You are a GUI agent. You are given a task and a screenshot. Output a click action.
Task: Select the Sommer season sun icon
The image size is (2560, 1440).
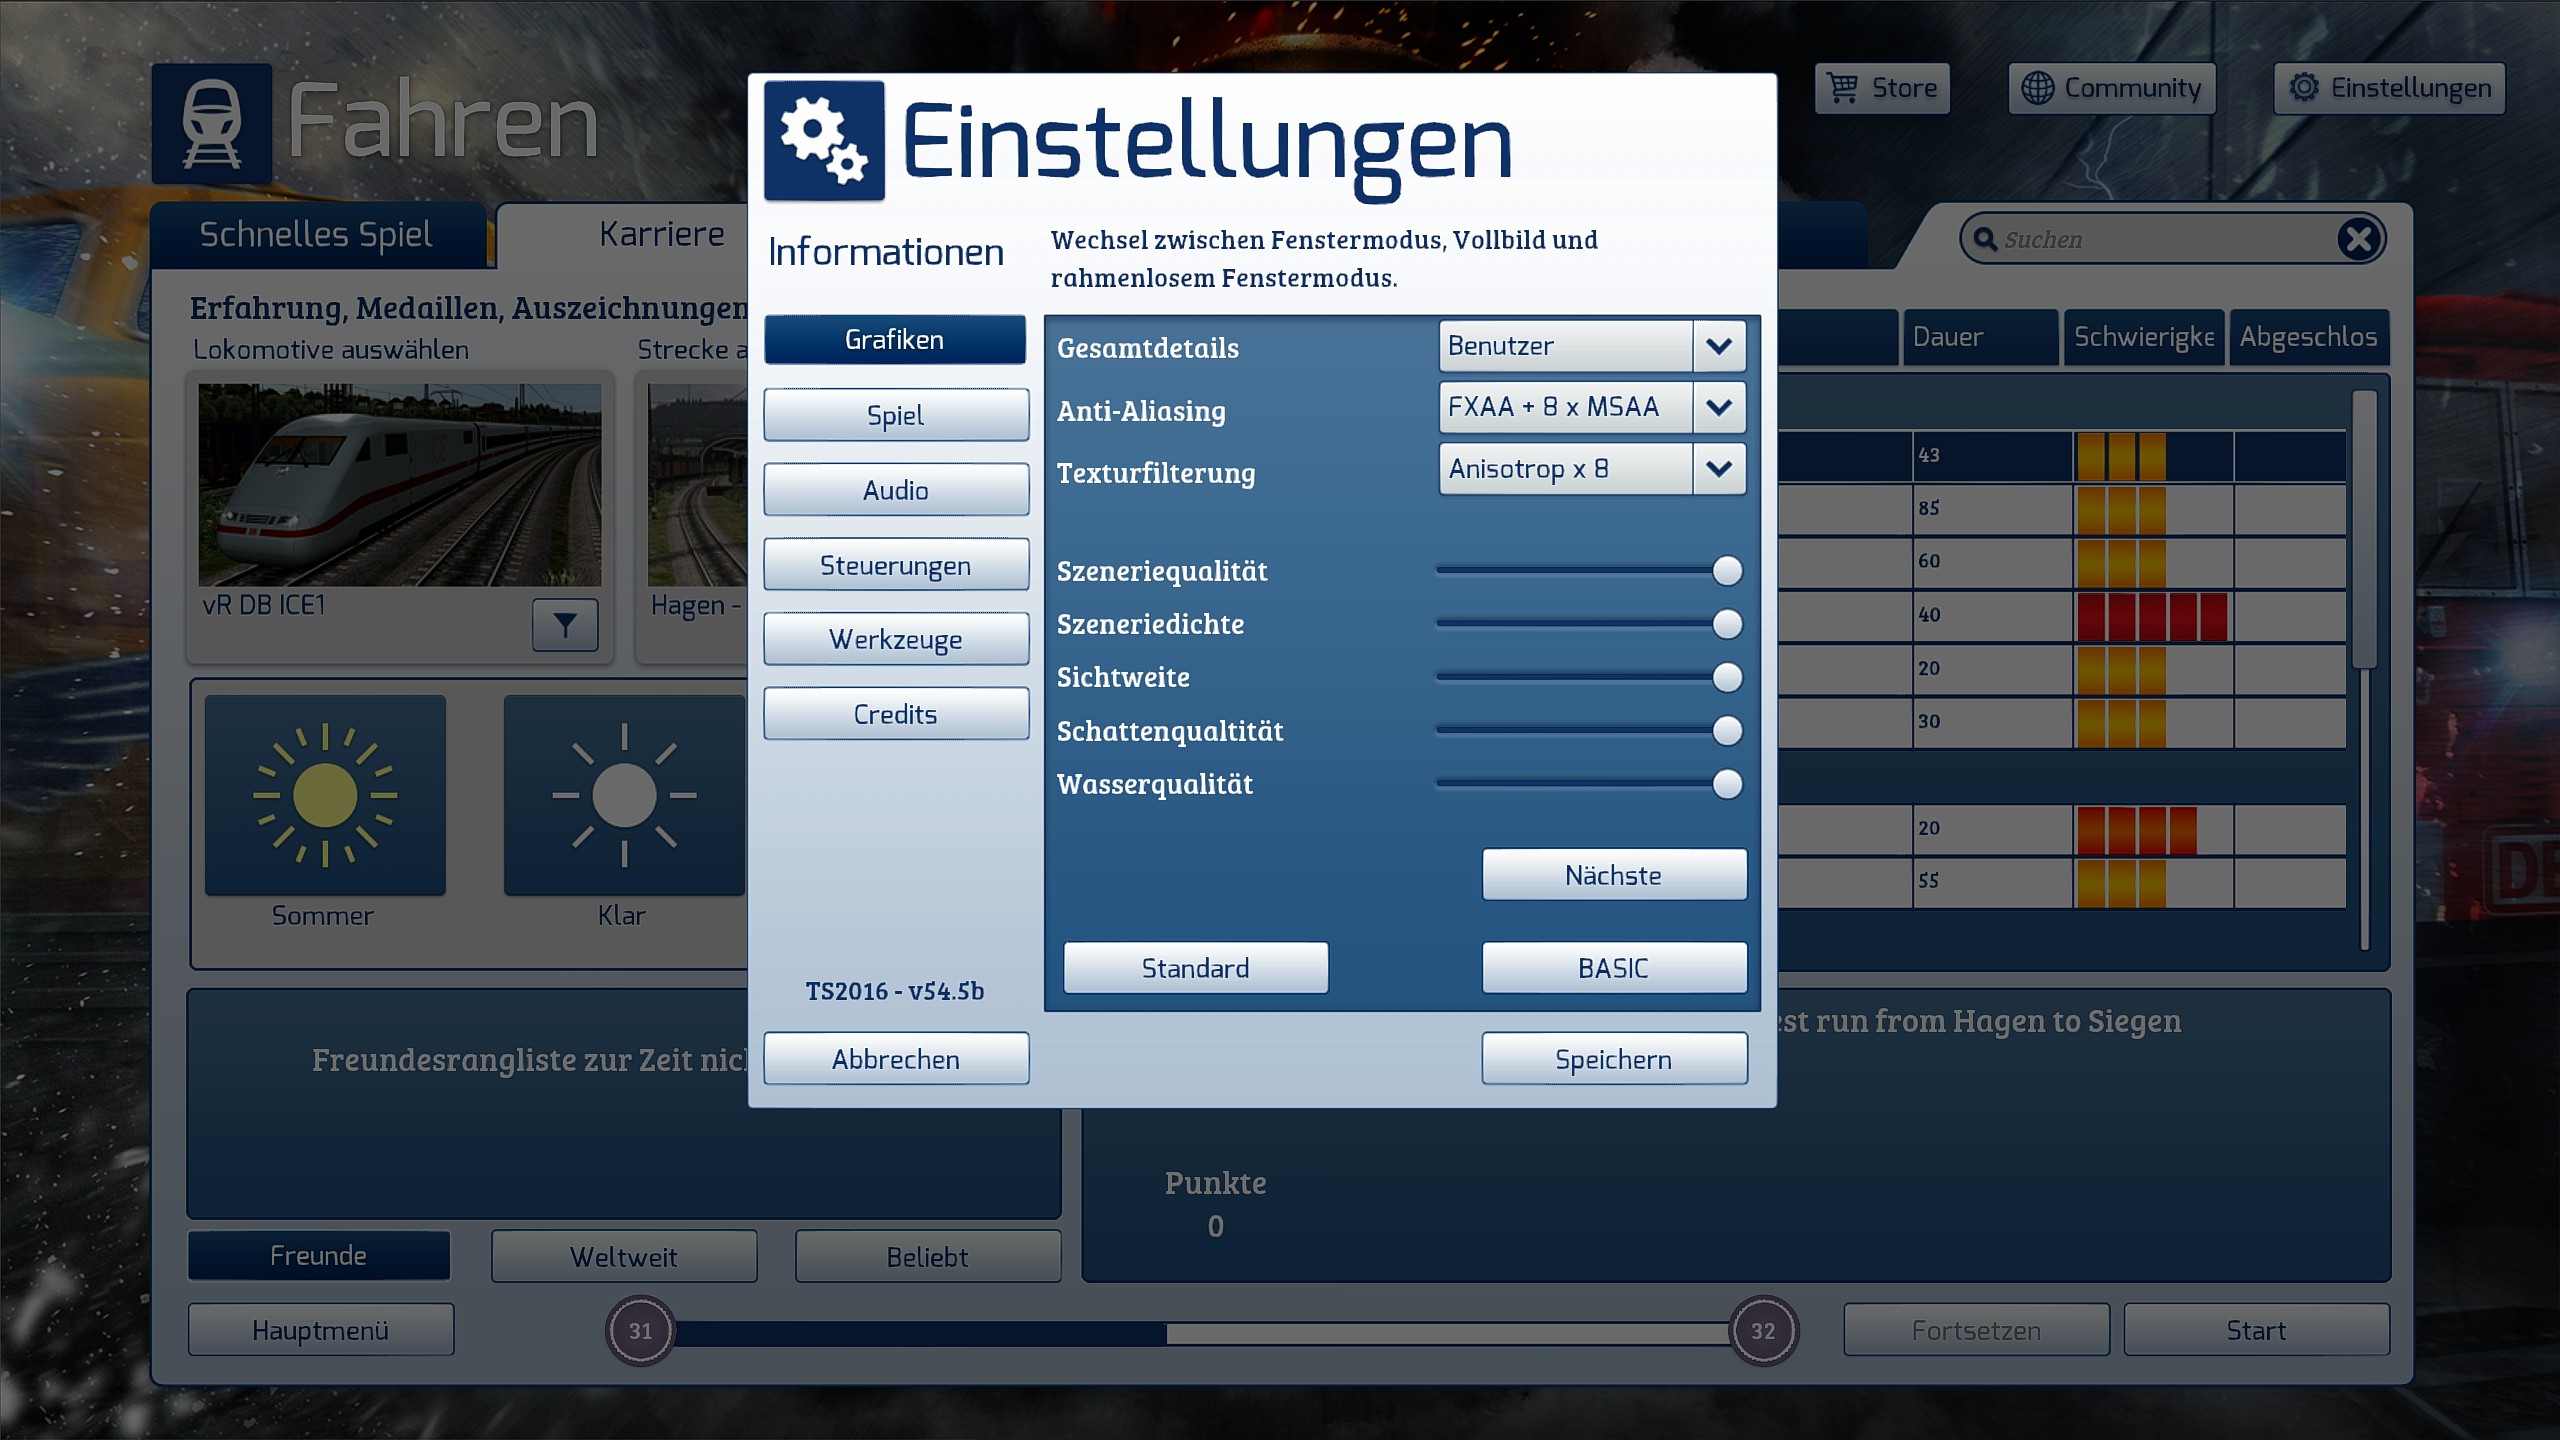coord(325,795)
